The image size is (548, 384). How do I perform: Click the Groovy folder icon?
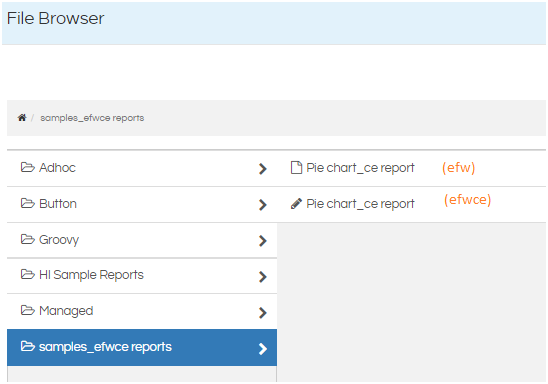pyautogui.click(x=28, y=239)
